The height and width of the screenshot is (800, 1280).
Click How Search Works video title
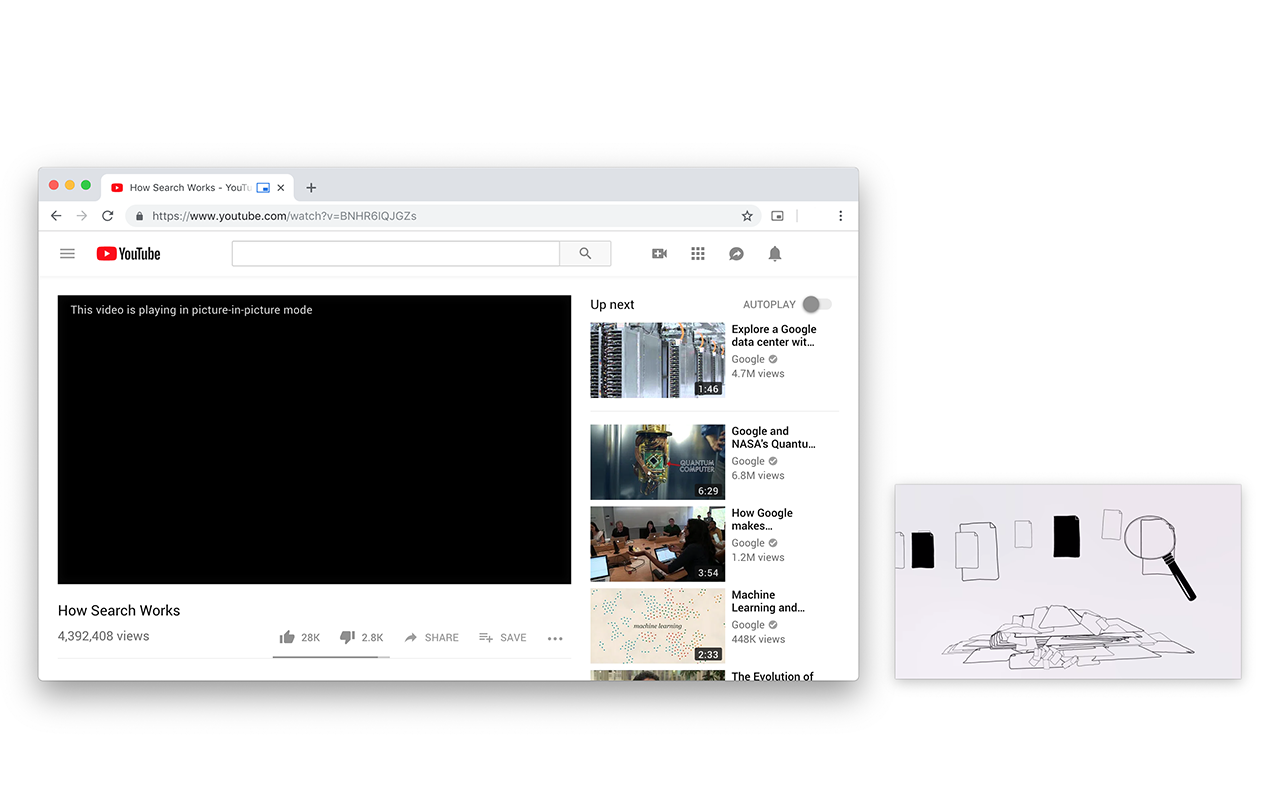(x=119, y=610)
